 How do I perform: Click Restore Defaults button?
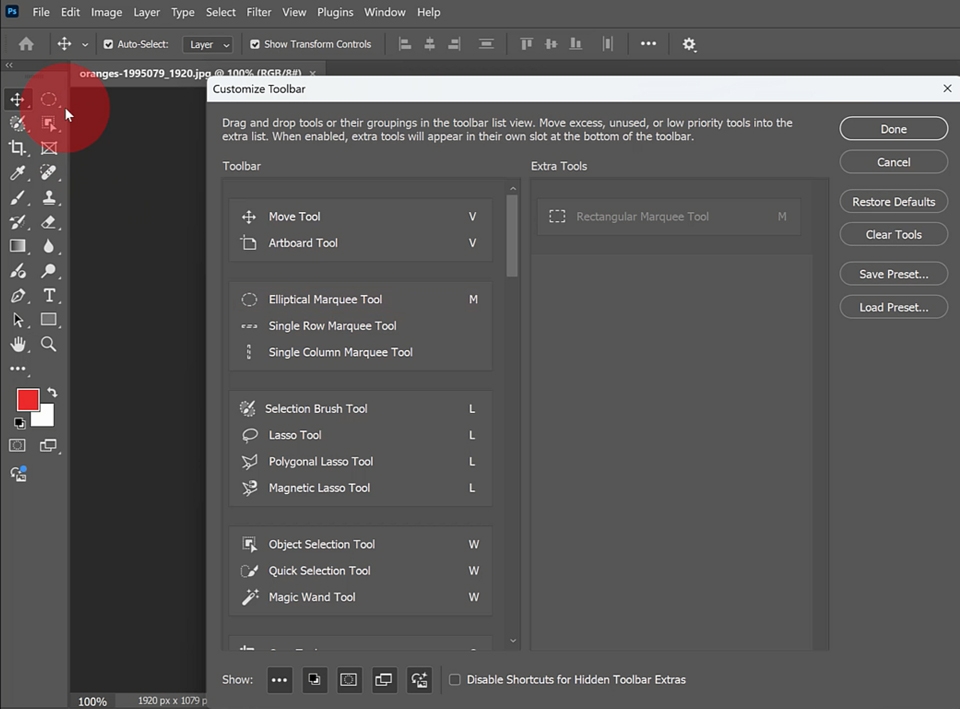[893, 201]
